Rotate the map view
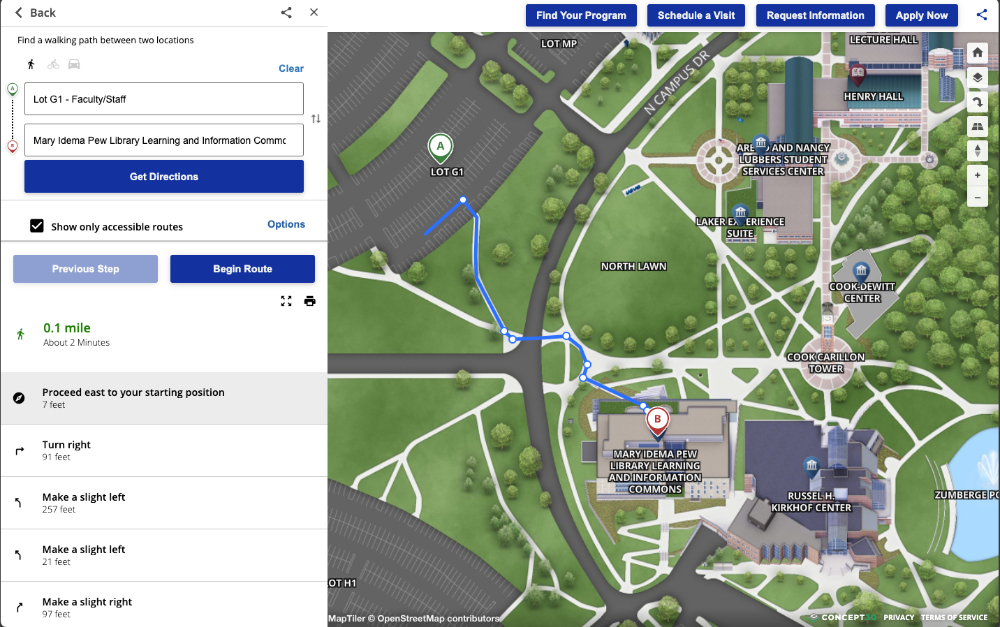 pyautogui.click(x=978, y=102)
